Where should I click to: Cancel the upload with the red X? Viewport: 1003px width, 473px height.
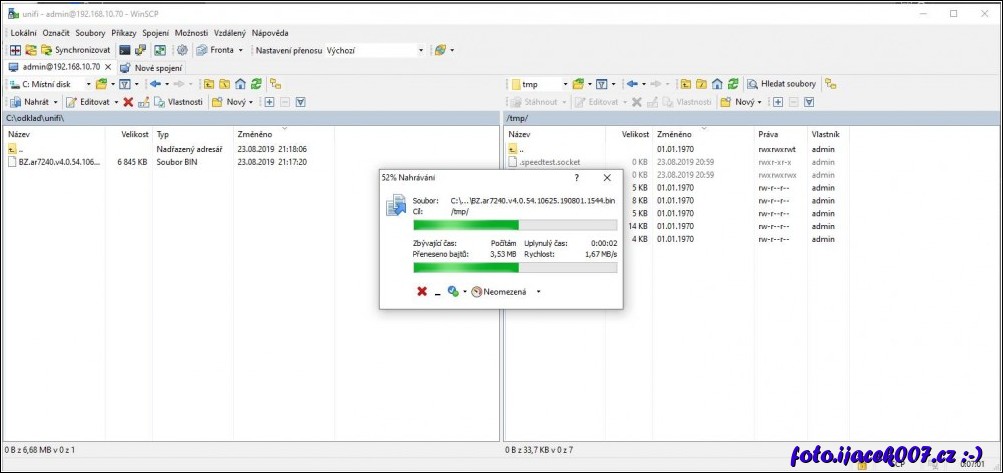pos(422,292)
